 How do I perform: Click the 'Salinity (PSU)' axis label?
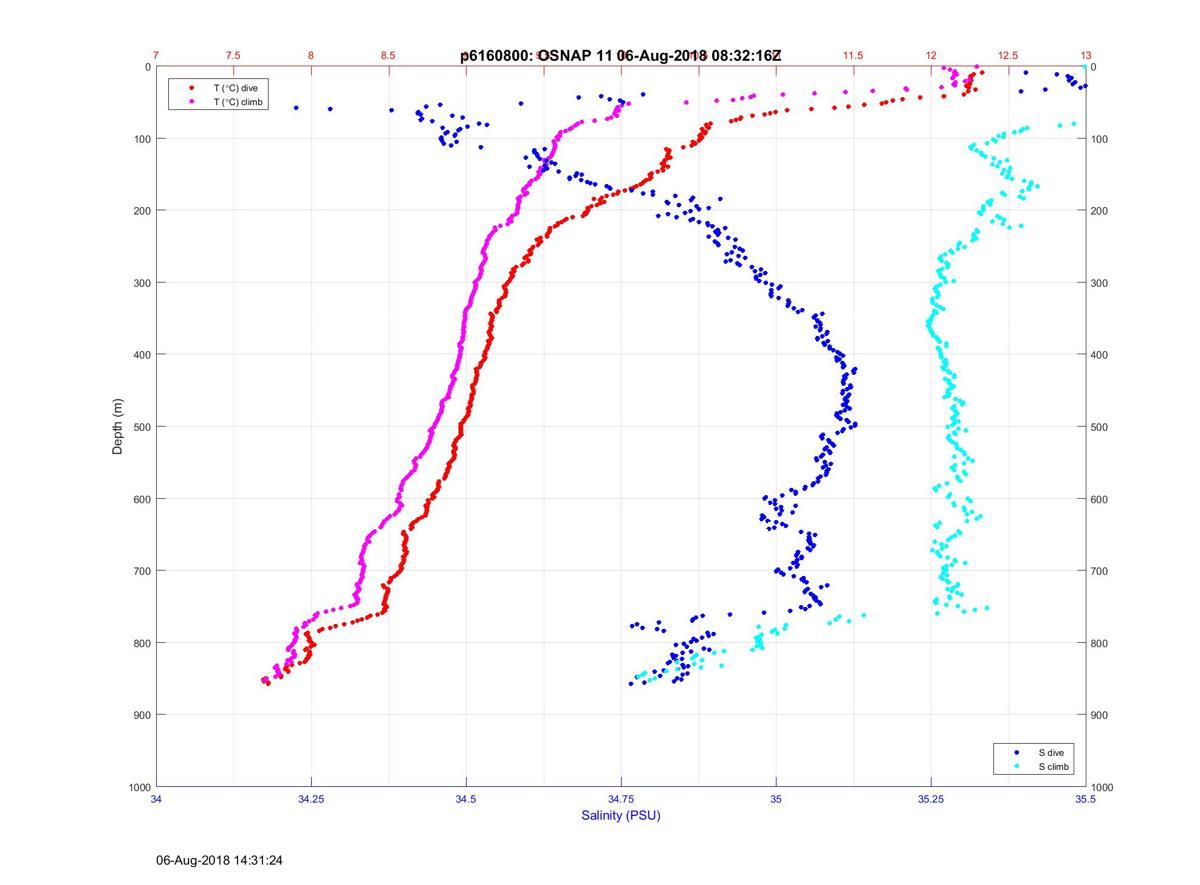pos(621,816)
